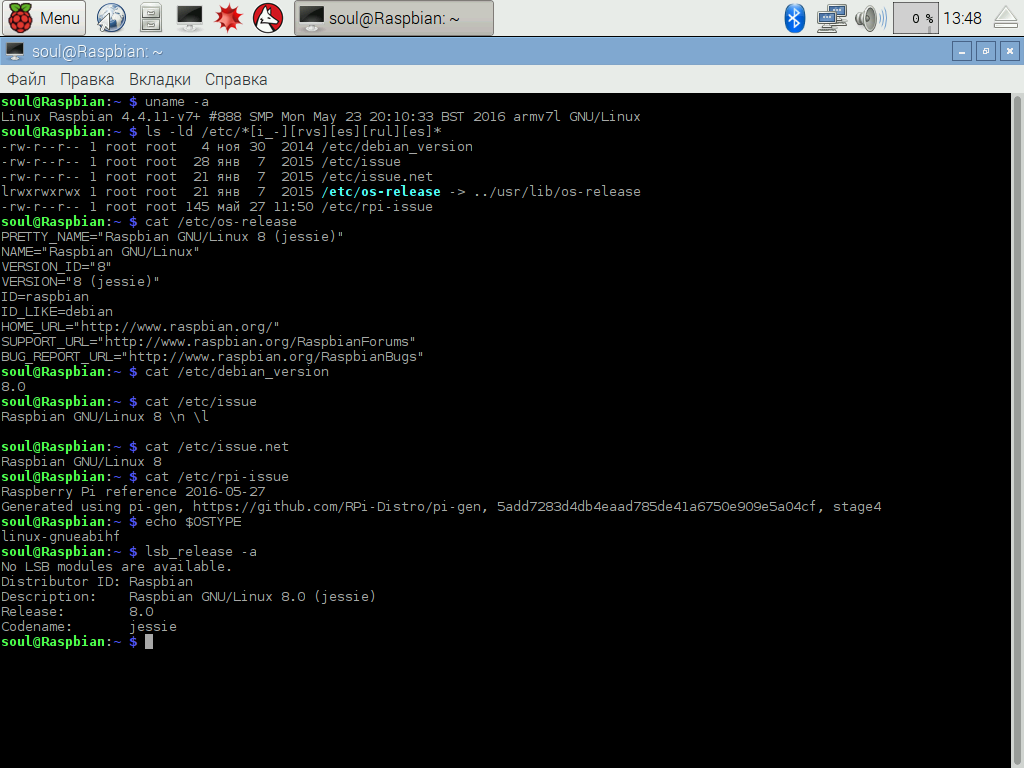This screenshot has height=768, width=1024.
Task: Open the volume speaker tray icon
Action: 871,18
